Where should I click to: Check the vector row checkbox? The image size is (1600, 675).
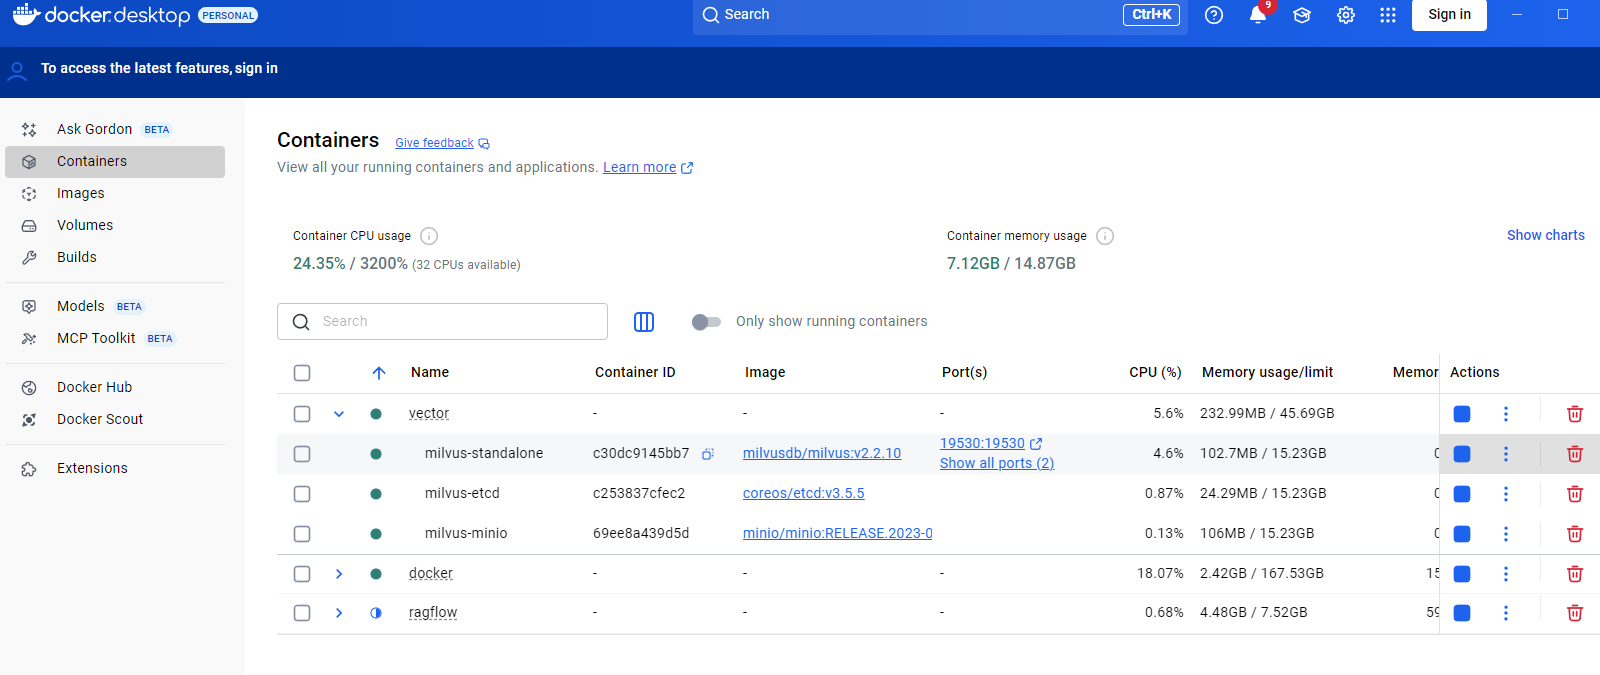click(302, 414)
